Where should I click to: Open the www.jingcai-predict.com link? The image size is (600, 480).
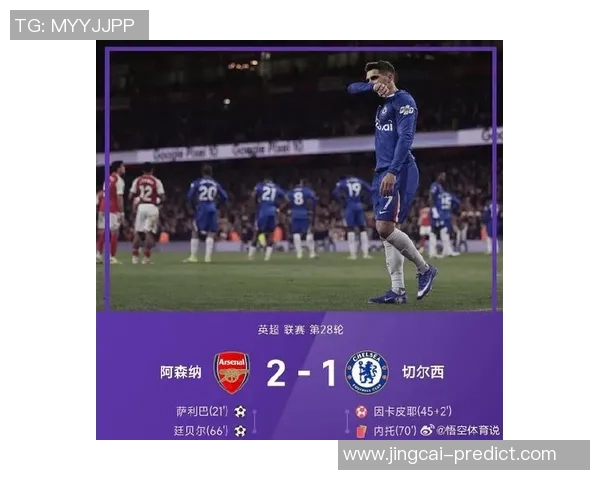click(450, 454)
